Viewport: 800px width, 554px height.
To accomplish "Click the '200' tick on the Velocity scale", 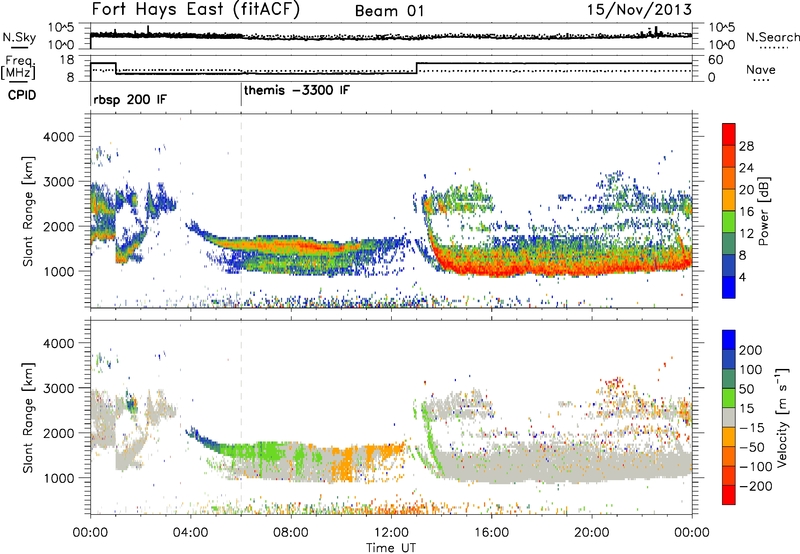I will 751,350.
